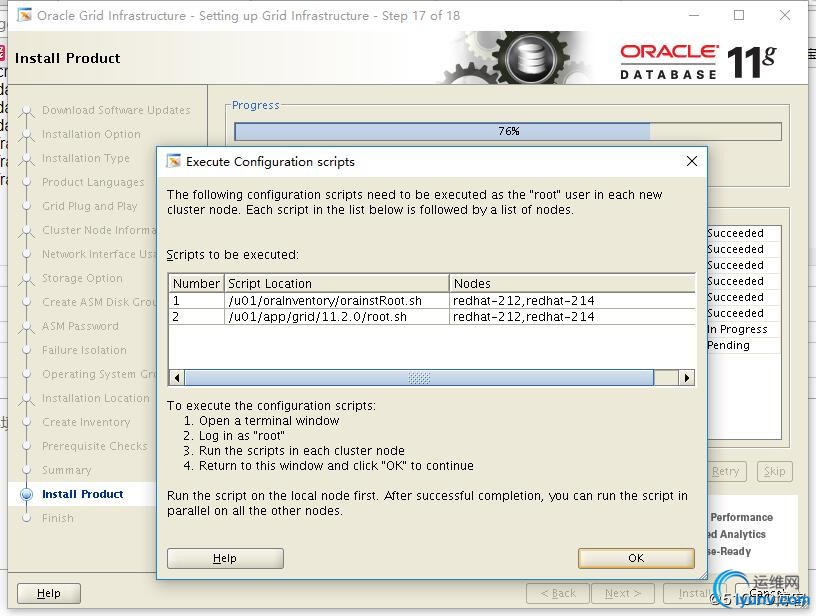Select Create Inventory step

click(x=86, y=422)
